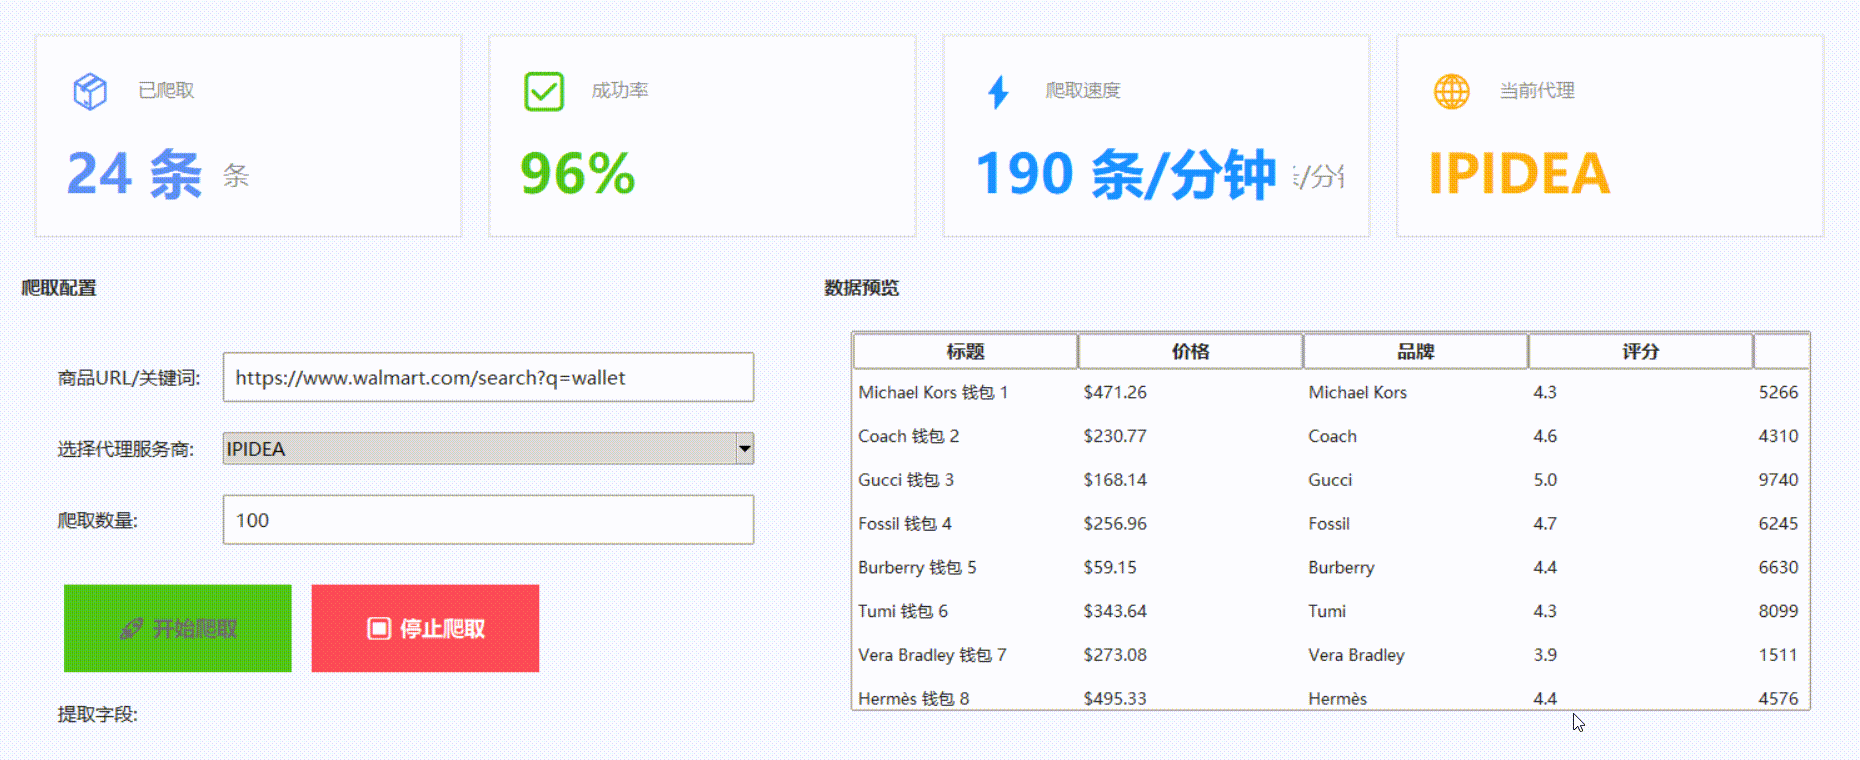Click the current proxy globe icon
The width and height of the screenshot is (1860, 760).
tap(1452, 91)
